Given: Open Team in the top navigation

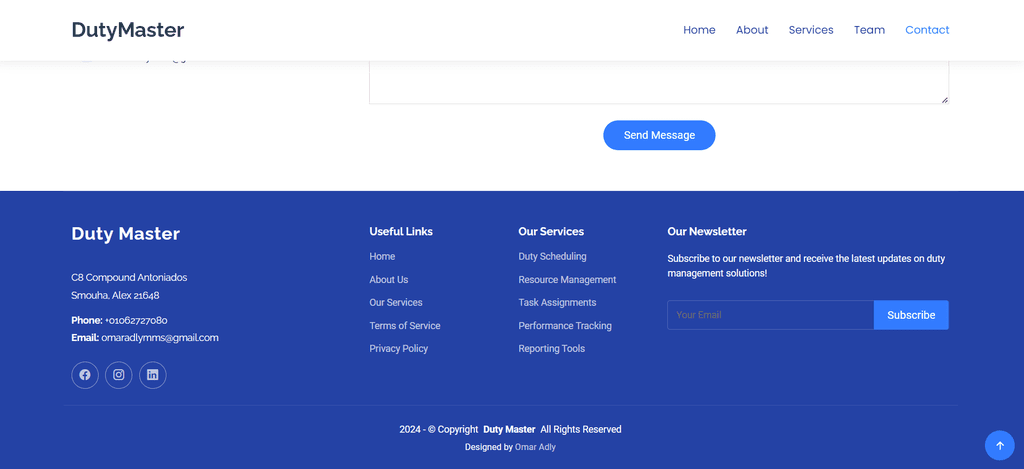Looking at the screenshot, I should [x=869, y=30].
